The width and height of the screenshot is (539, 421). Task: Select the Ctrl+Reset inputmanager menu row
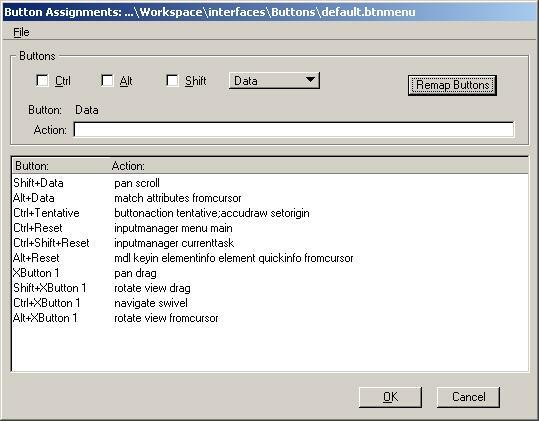tap(270, 228)
